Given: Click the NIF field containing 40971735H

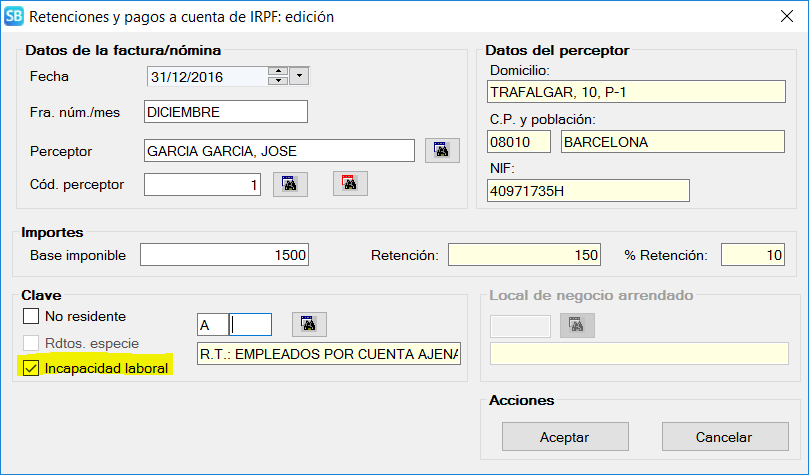Looking at the screenshot, I should [588, 190].
